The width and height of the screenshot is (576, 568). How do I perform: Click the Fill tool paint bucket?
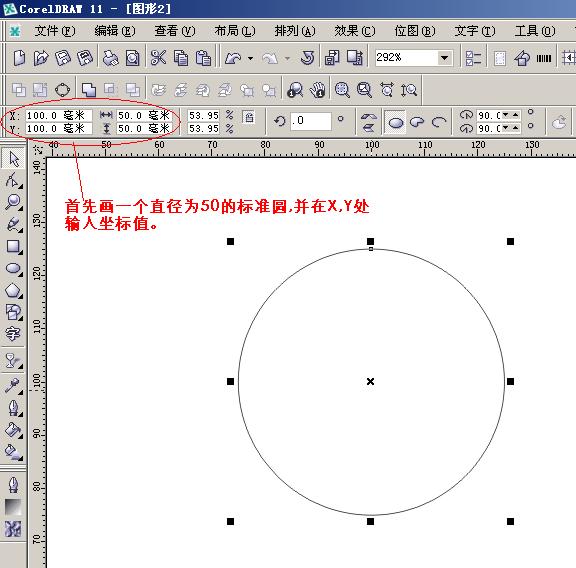pos(13,430)
